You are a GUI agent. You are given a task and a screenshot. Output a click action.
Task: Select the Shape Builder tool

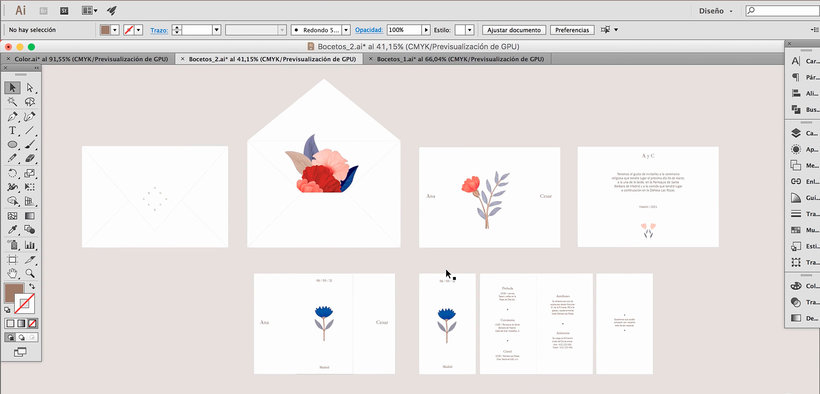pyautogui.click(x=13, y=201)
